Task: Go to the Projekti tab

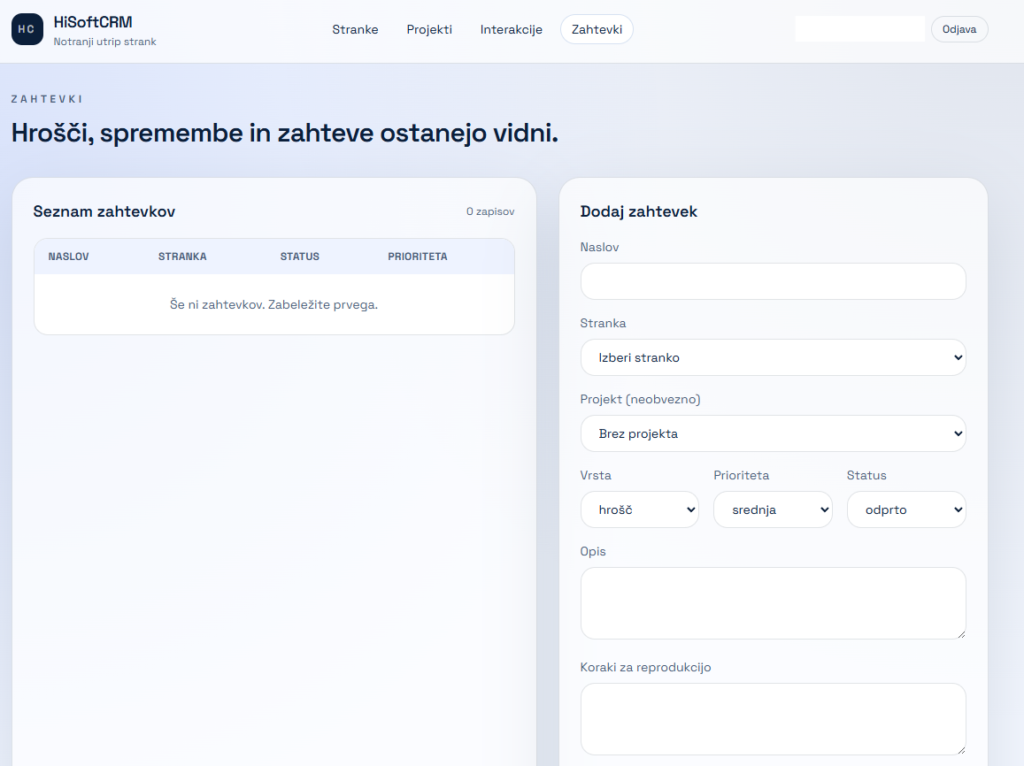Action: coord(429,29)
